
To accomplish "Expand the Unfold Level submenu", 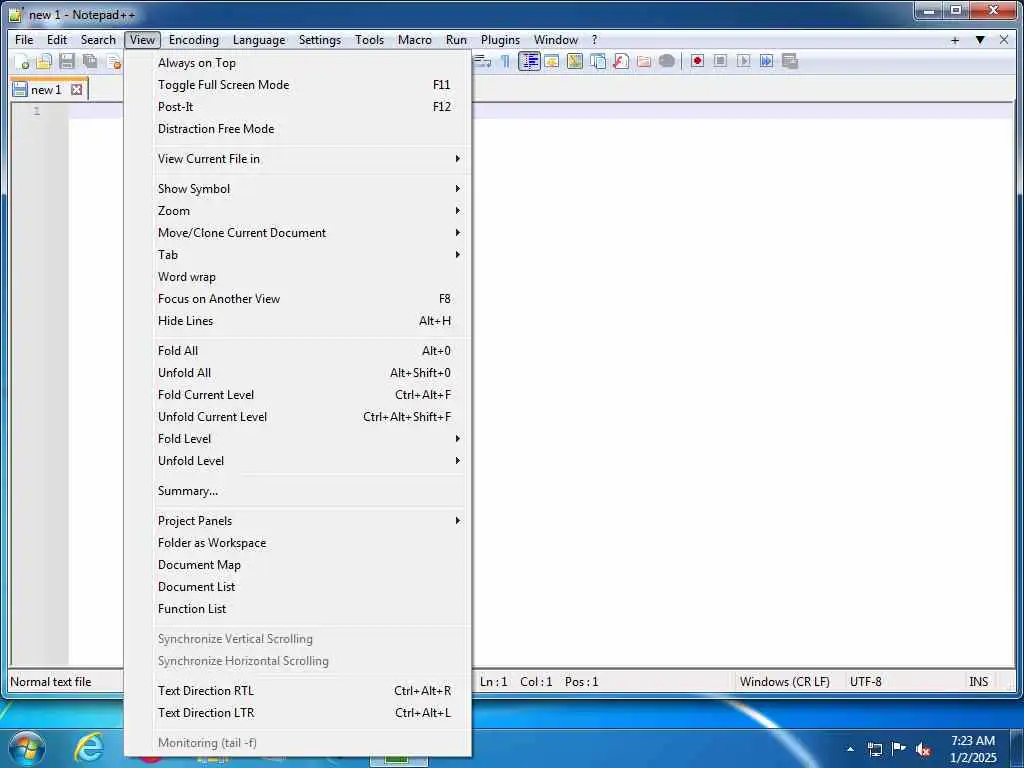I will [x=298, y=461].
